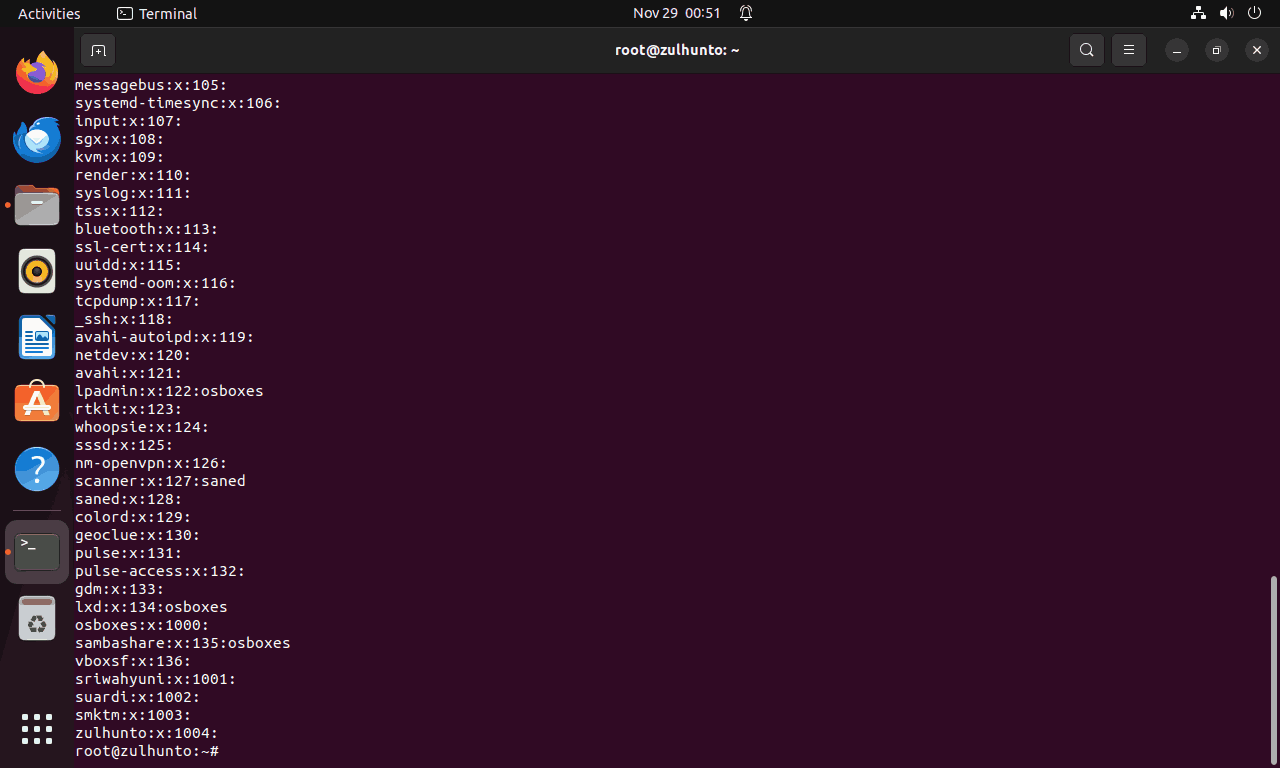This screenshot has width=1280, height=768.
Task: Click the line 'saned:x:128:'
Action: 129,499
